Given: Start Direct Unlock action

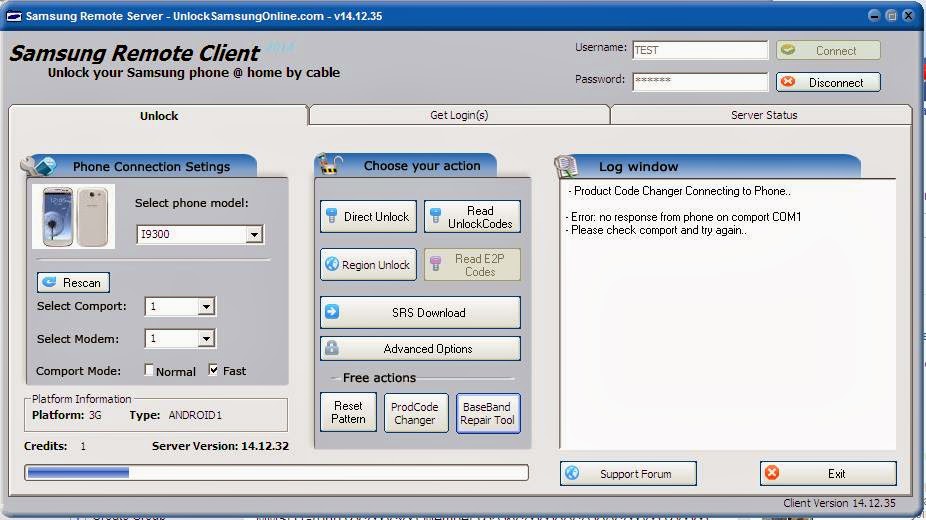Looking at the screenshot, I should pyautogui.click(x=369, y=217).
